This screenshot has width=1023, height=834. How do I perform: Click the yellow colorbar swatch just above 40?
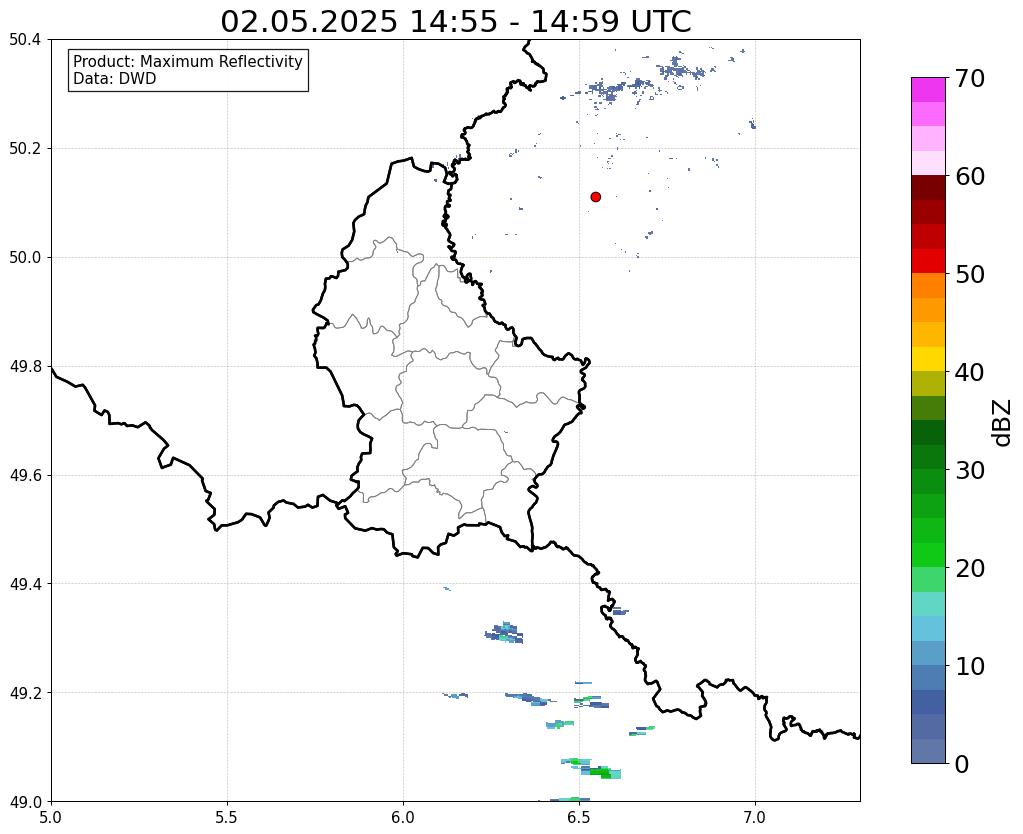(x=928, y=359)
